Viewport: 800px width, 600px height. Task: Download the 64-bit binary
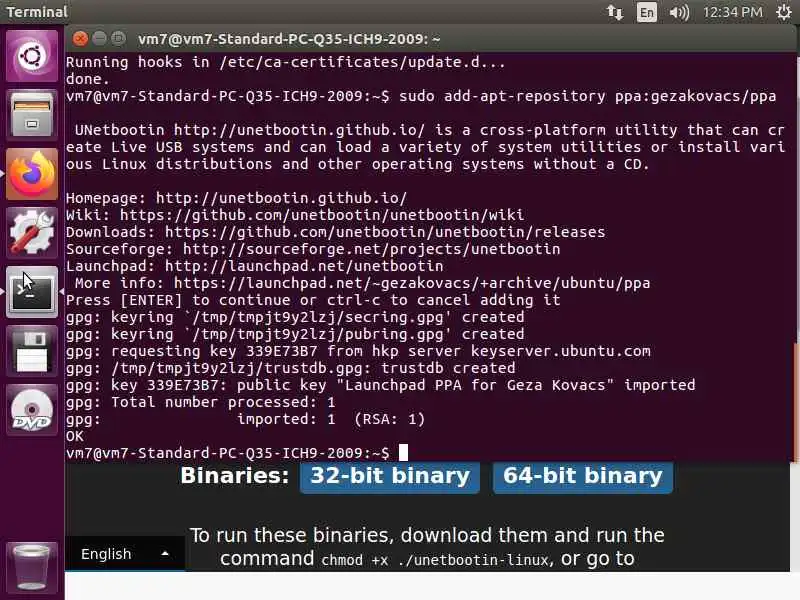coord(583,477)
